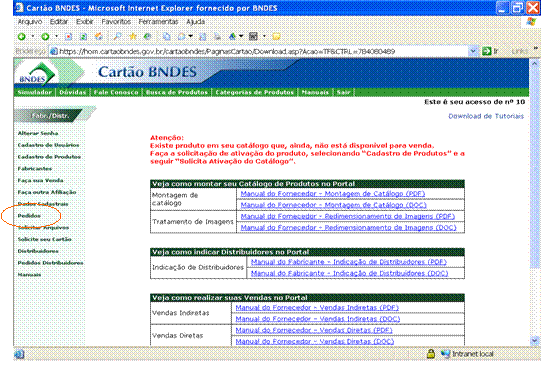Click Solicite seu Cartão sidebar link

(x=45, y=239)
